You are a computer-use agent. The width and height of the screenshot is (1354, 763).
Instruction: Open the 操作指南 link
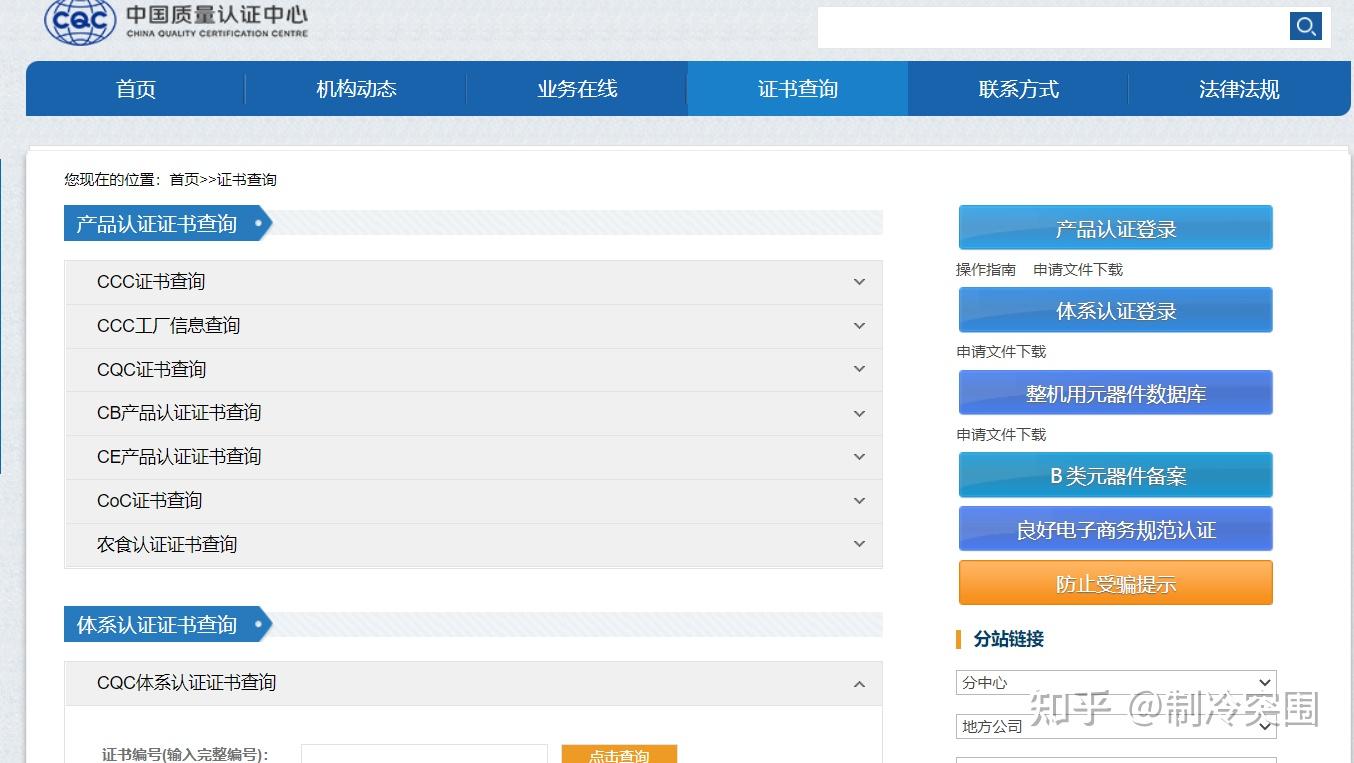click(x=985, y=269)
